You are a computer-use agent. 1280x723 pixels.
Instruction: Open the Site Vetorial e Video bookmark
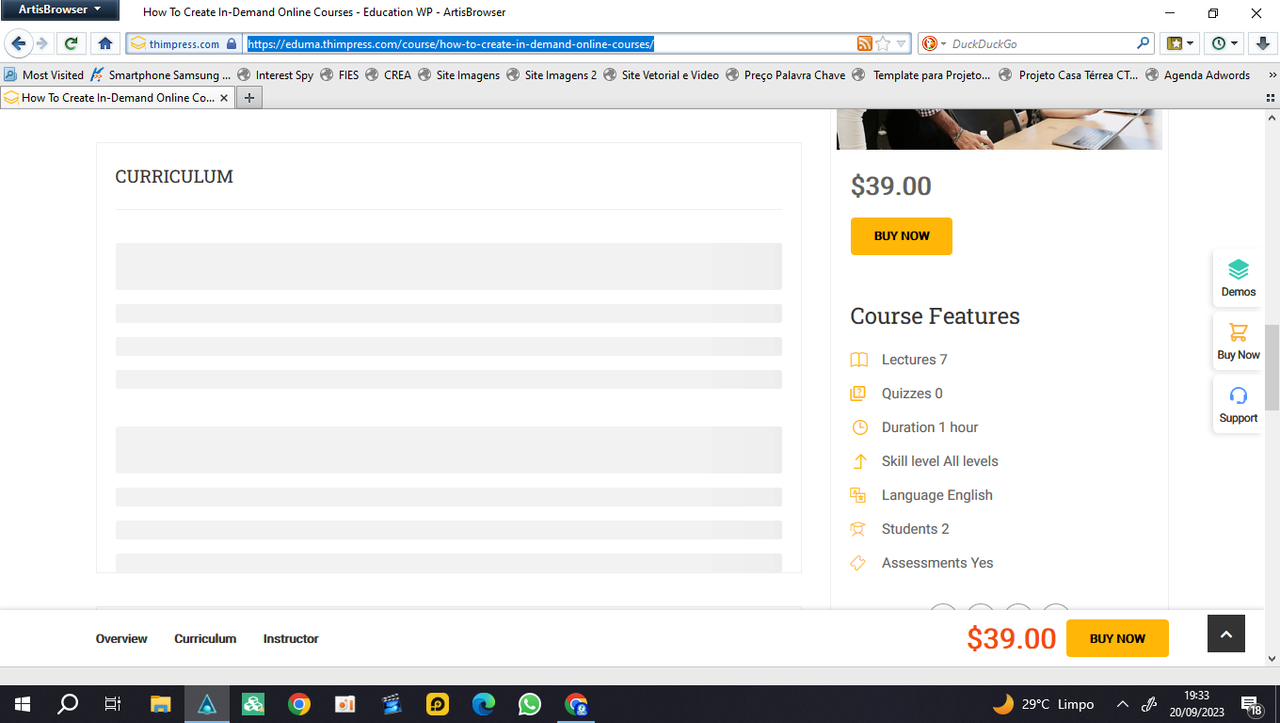click(x=661, y=75)
